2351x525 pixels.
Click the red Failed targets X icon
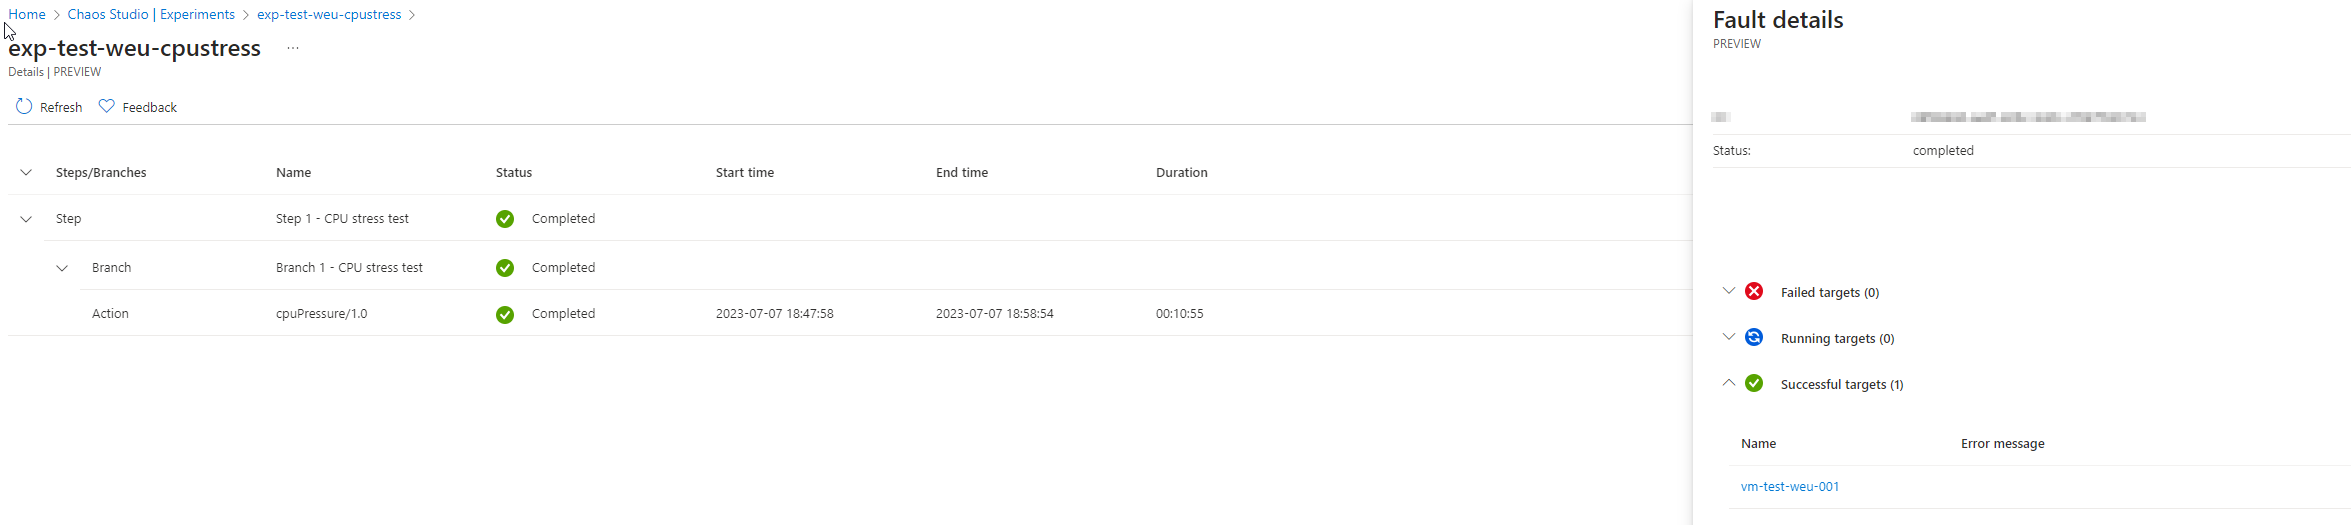pyautogui.click(x=1754, y=291)
